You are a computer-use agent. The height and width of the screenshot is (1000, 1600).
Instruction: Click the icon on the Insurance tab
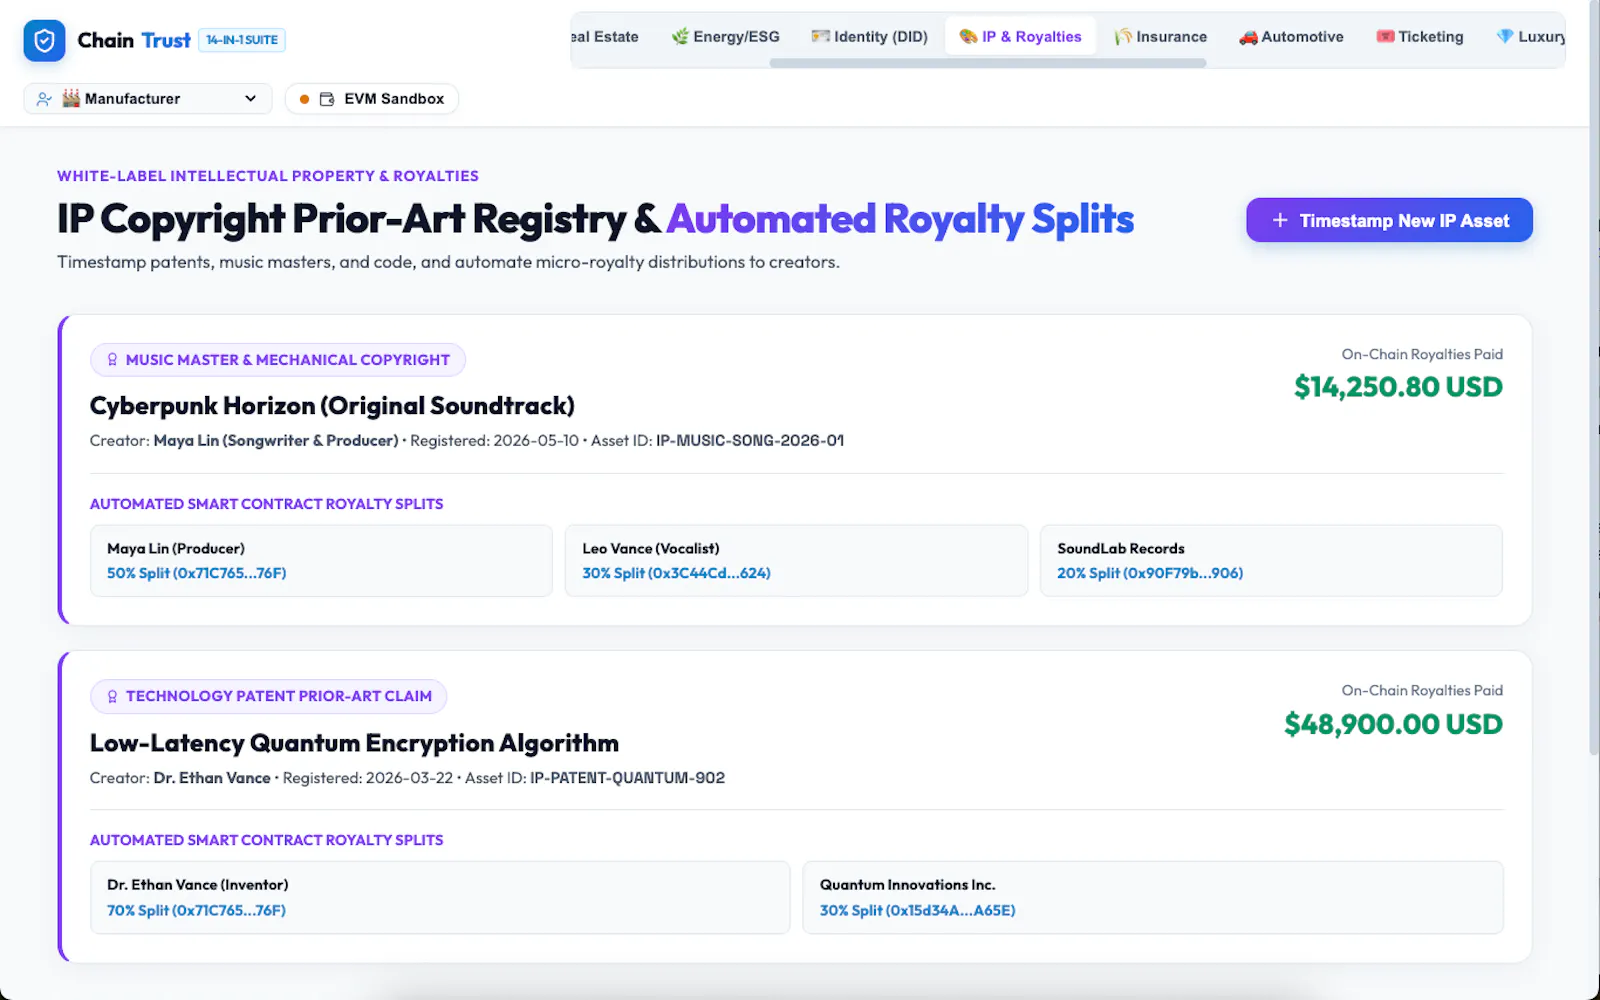coord(1123,37)
